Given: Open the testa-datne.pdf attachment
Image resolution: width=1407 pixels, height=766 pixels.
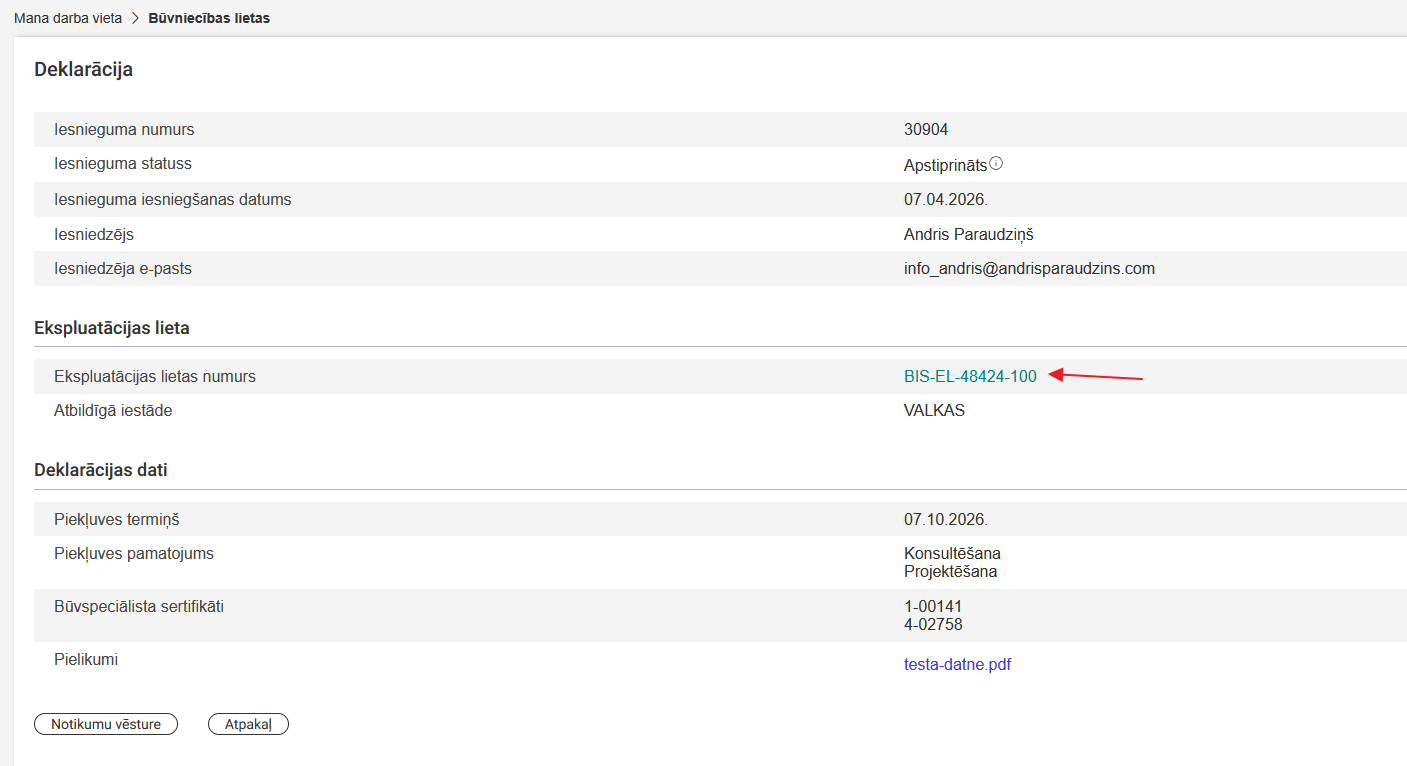Looking at the screenshot, I should click(957, 664).
